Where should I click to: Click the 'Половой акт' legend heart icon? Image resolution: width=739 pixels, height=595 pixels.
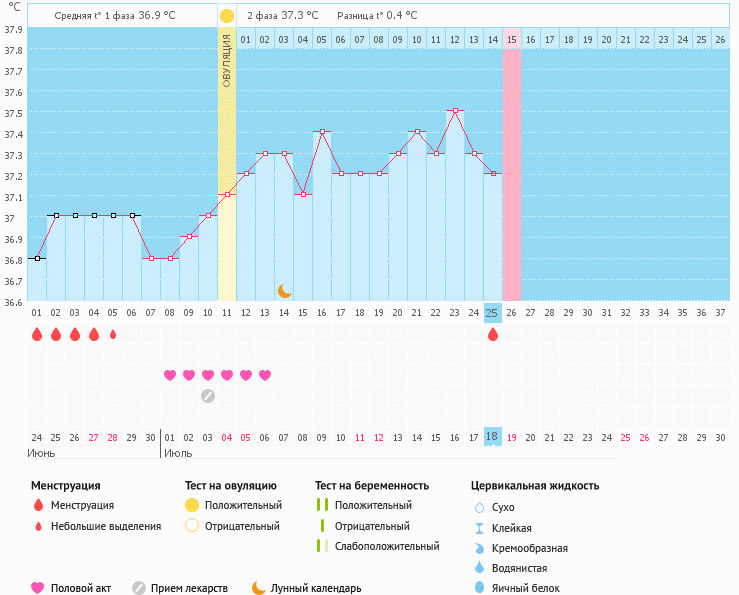[38, 588]
